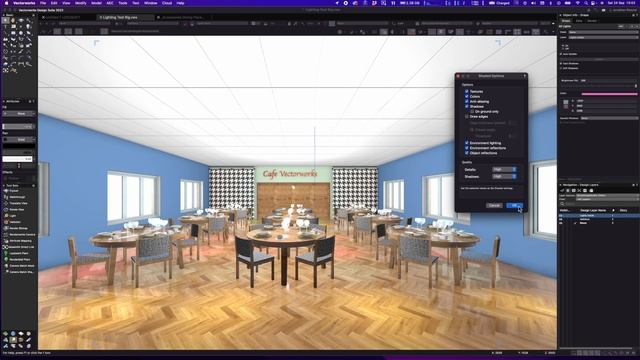640x360 pixels.
Task: Click the light color swatch in Object Info
Action: (x=566, y=102)
